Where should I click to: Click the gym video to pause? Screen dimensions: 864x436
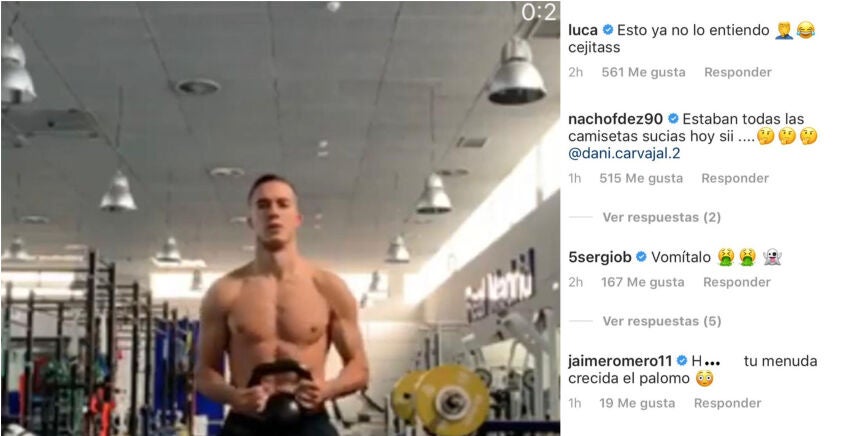[x=280, y=218]
